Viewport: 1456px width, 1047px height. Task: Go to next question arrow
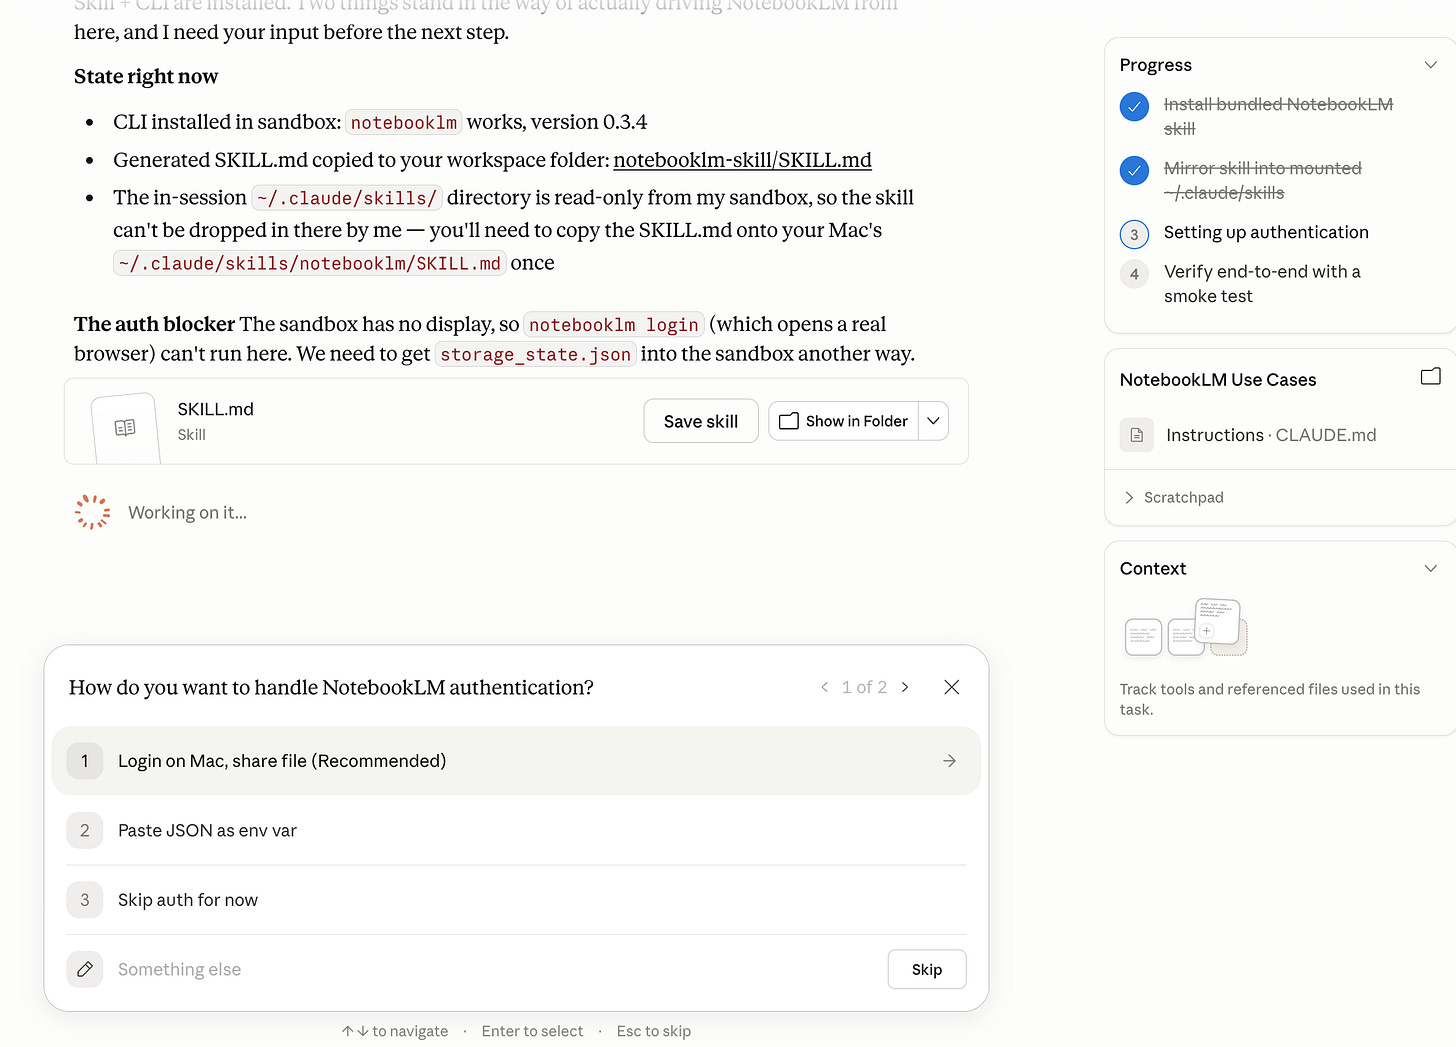(905, 687)
